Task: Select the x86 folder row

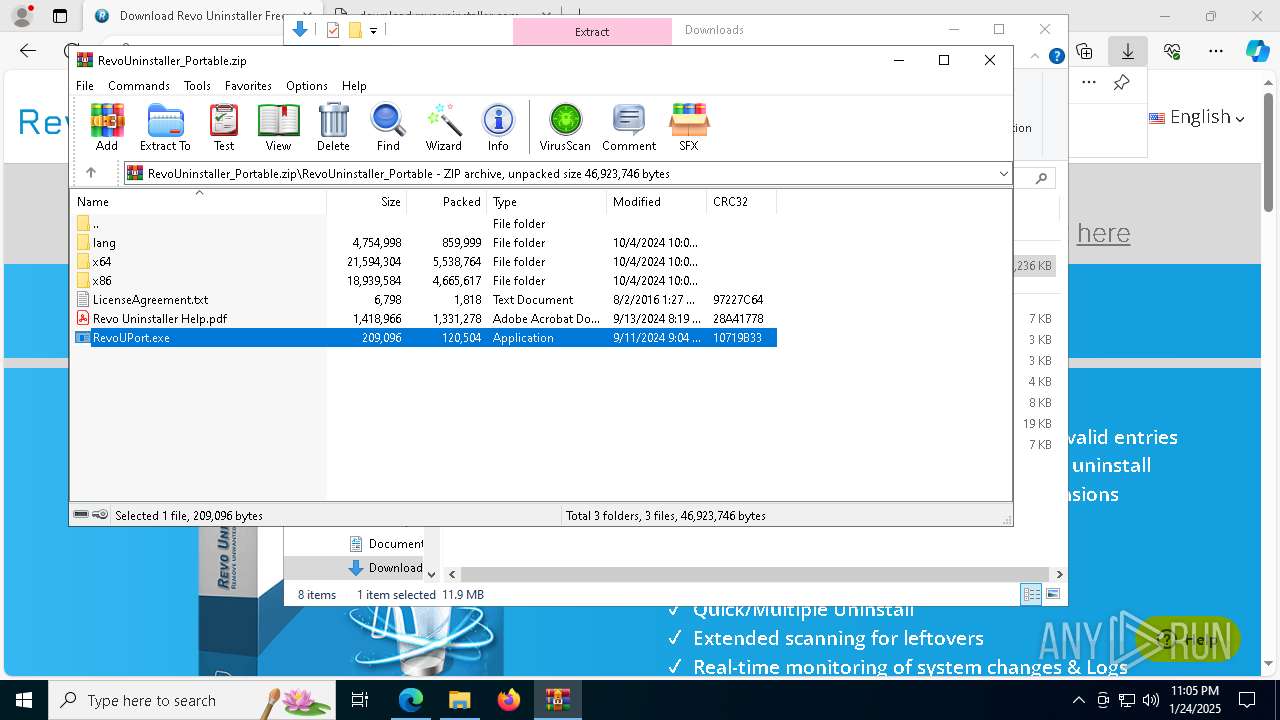Action: tap(424, 281)
